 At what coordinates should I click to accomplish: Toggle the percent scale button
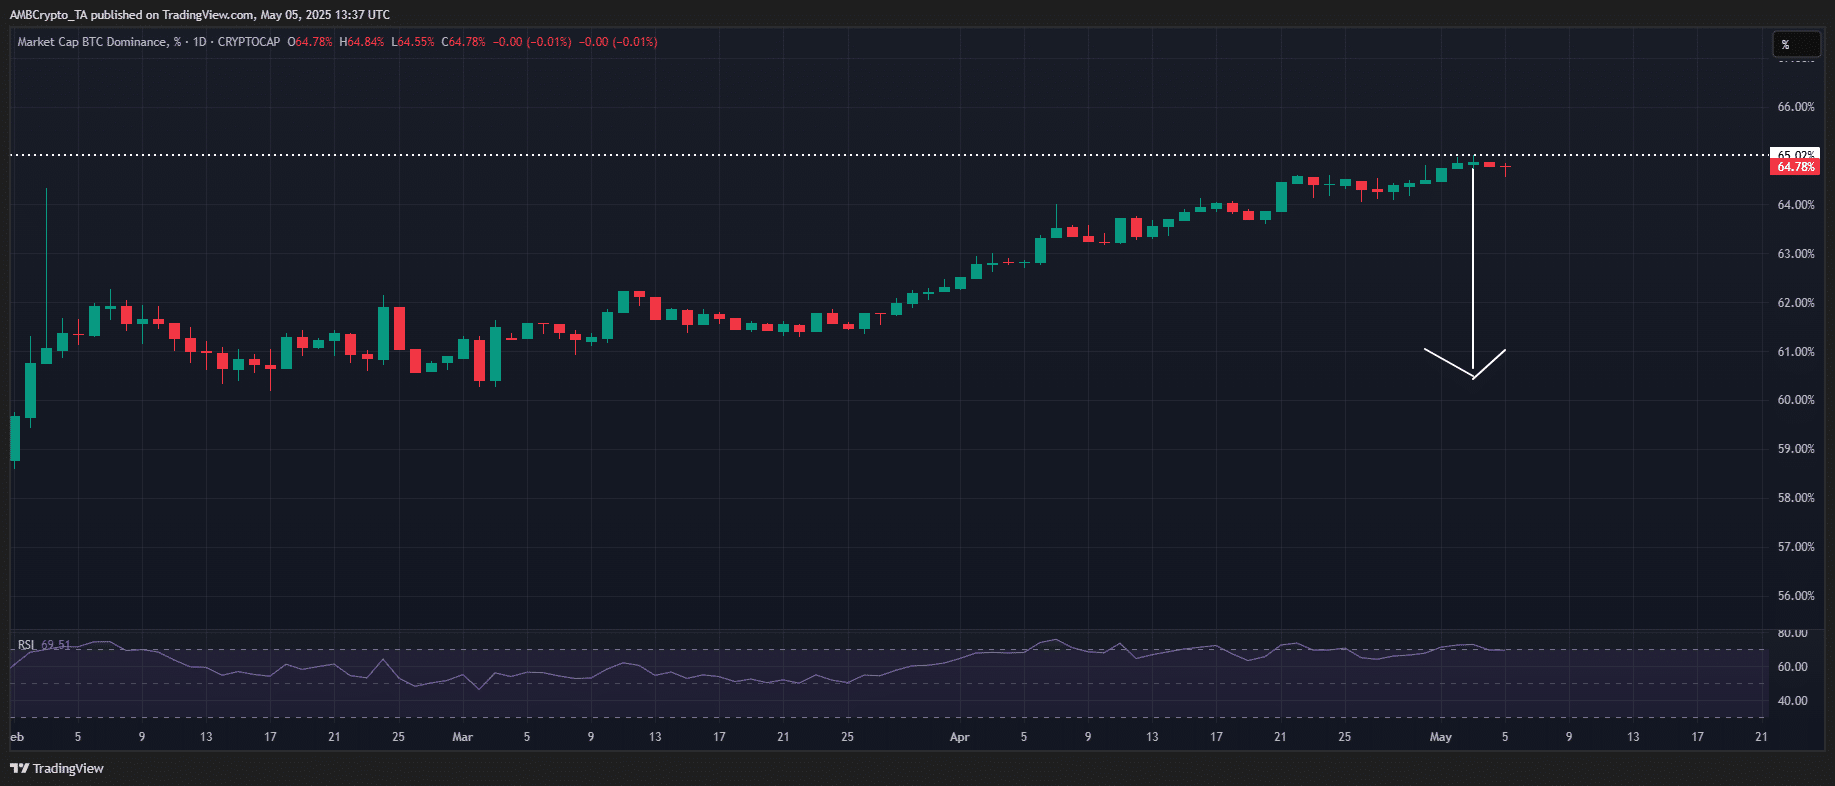tap(1797, 45)
